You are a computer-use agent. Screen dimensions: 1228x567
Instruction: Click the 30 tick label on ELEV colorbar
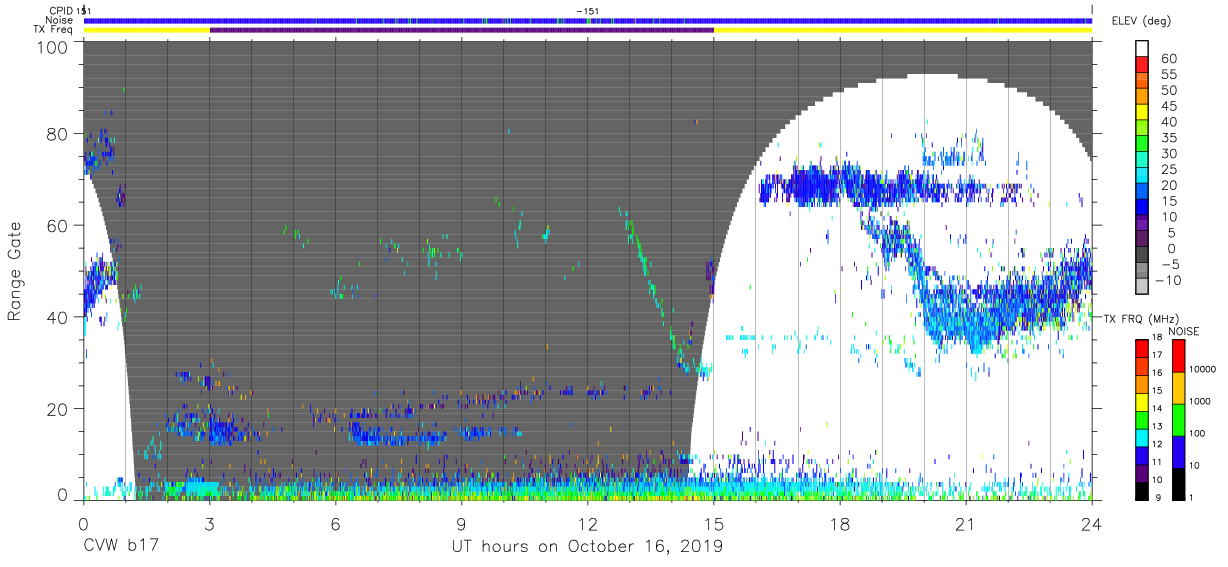(x=1168, y=153)
